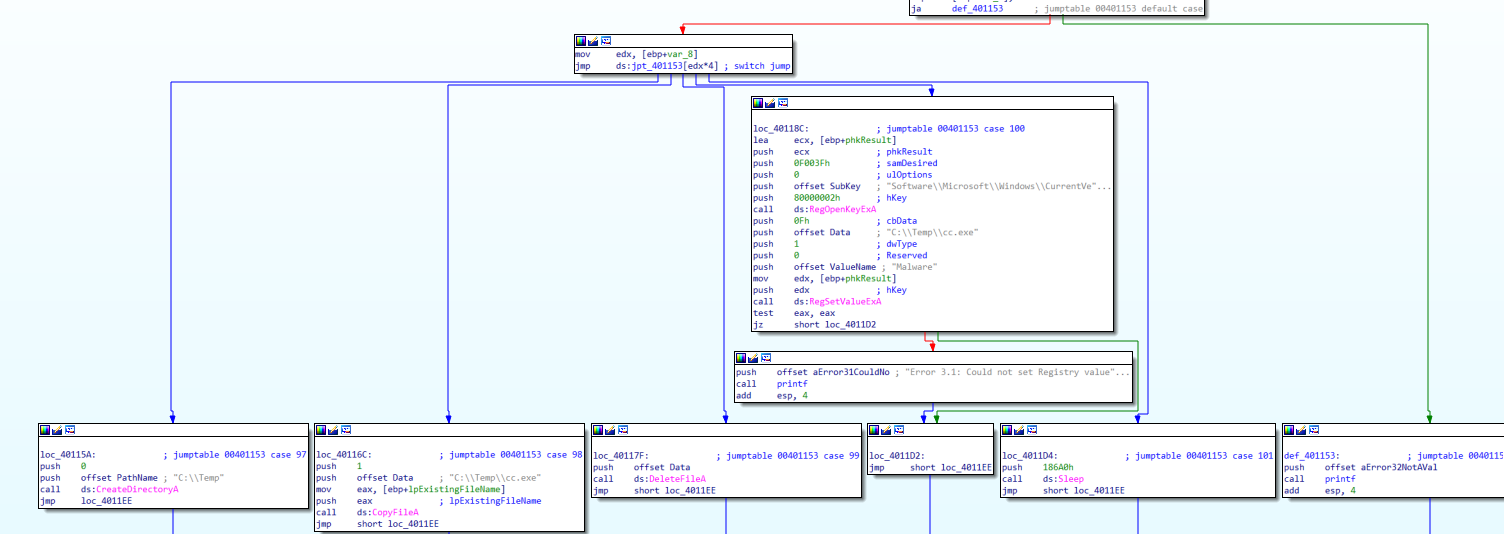Click group nodes icon on loc_4011D4 block
The height and width of the screenshot is (534, 1504).
(1032, 430)
